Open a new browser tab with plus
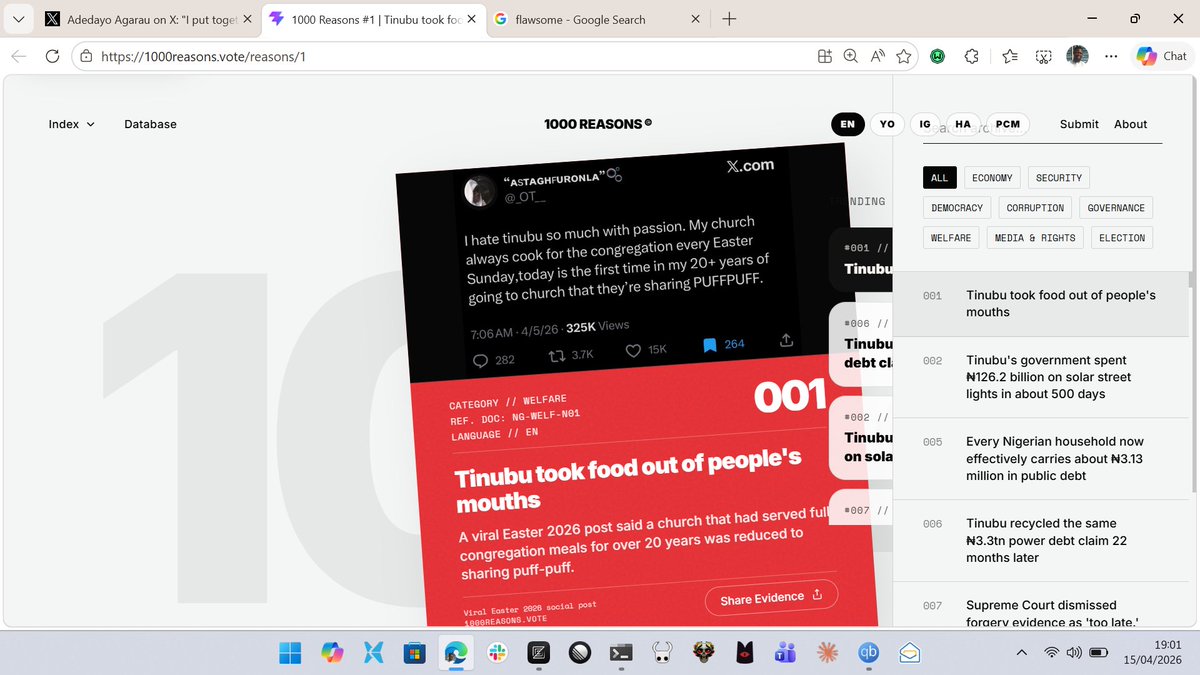The width and height of the screenshot is (1200, 675). click(730, 19)
